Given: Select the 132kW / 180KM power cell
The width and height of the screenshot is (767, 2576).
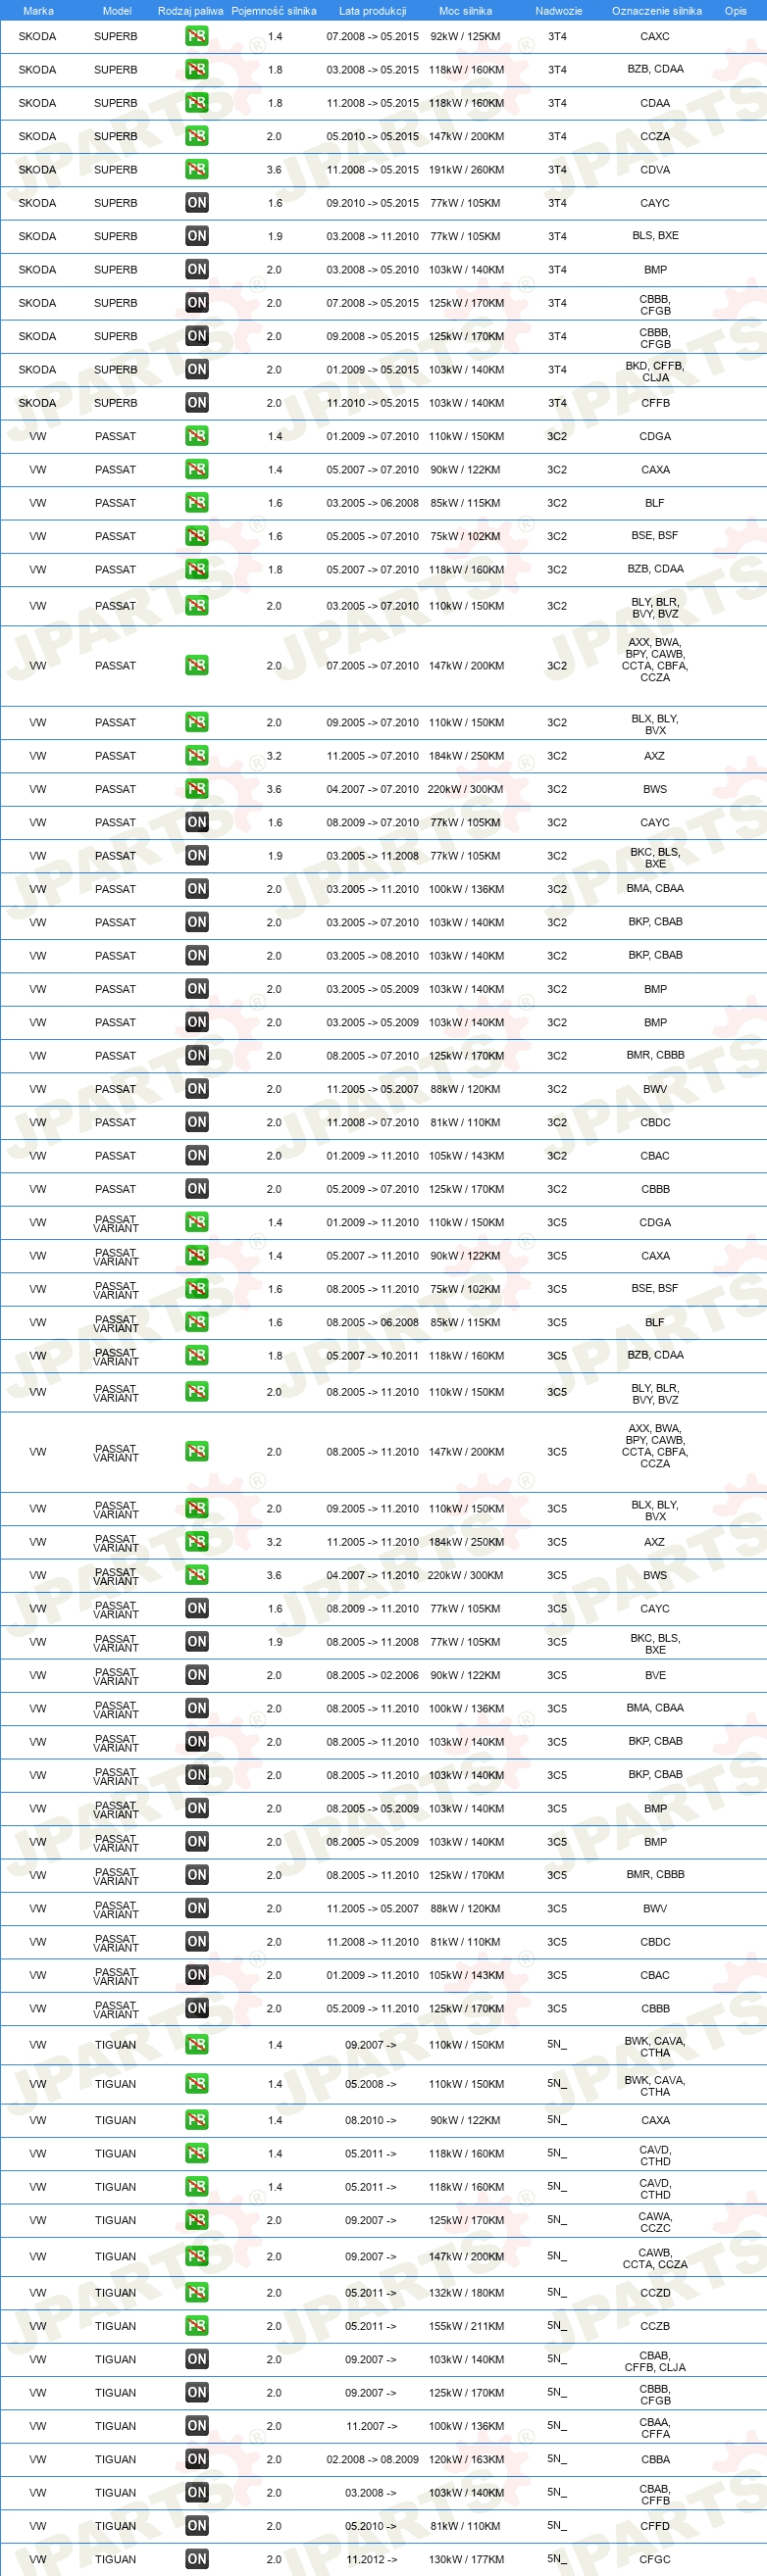Looking at the screenshot, I should [466, 2293].
